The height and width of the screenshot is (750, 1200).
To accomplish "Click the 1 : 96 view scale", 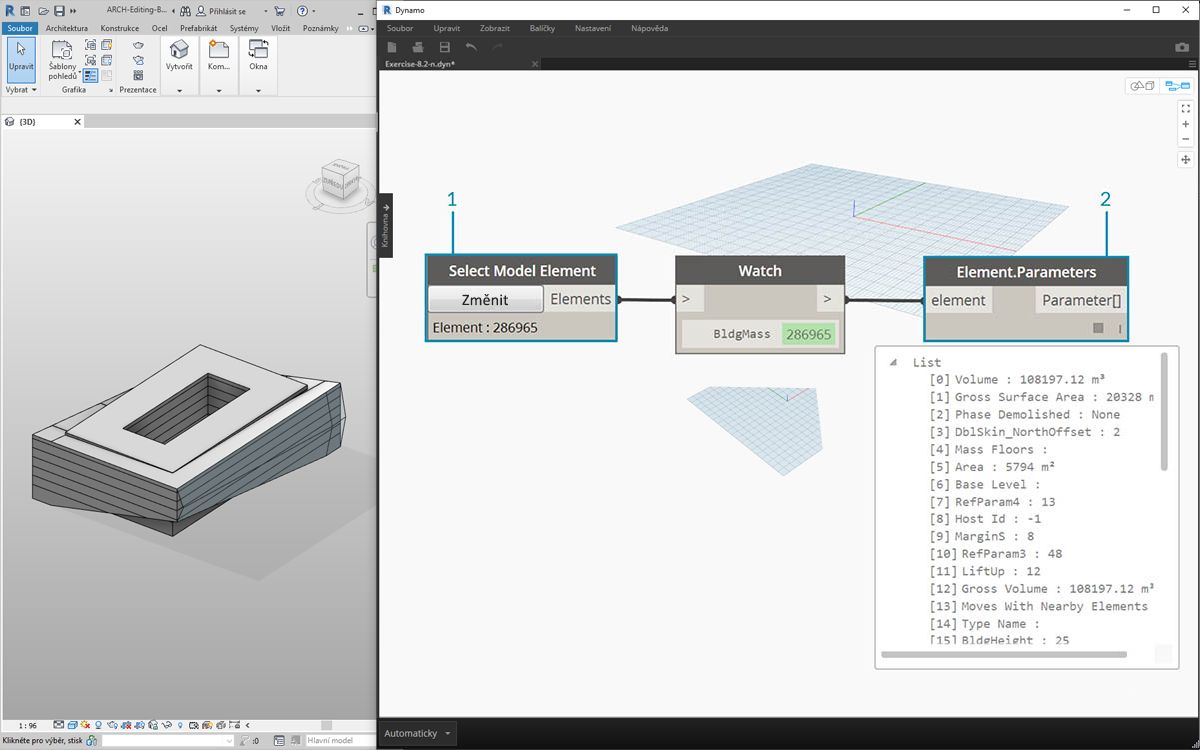I will [x=28, y=725].
